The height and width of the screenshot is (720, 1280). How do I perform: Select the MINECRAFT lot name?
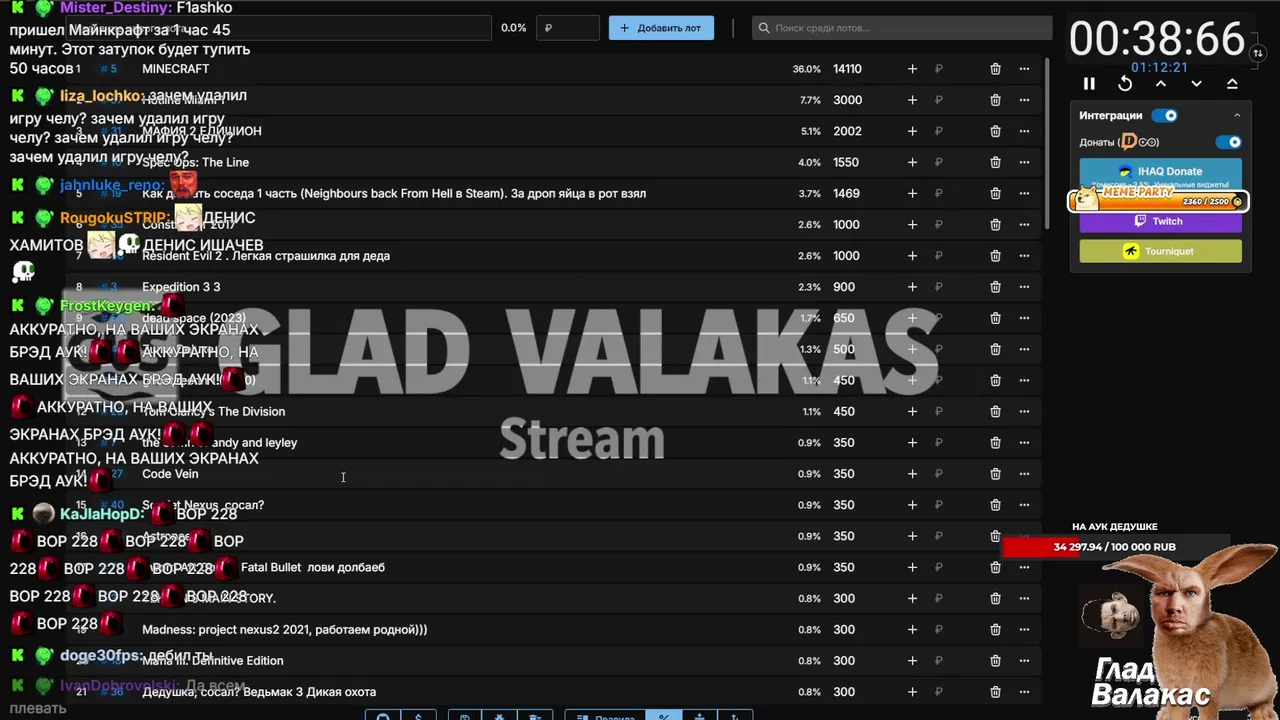pyautogui.click(x=175, y=69)
